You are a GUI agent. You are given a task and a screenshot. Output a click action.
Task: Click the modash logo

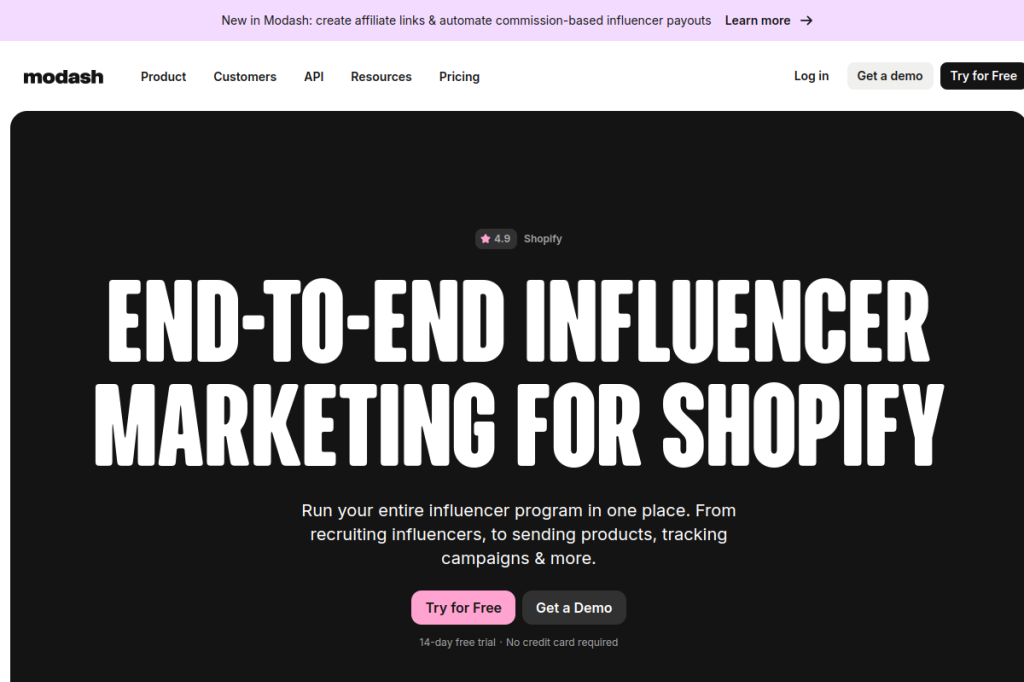tap(63, 77)
